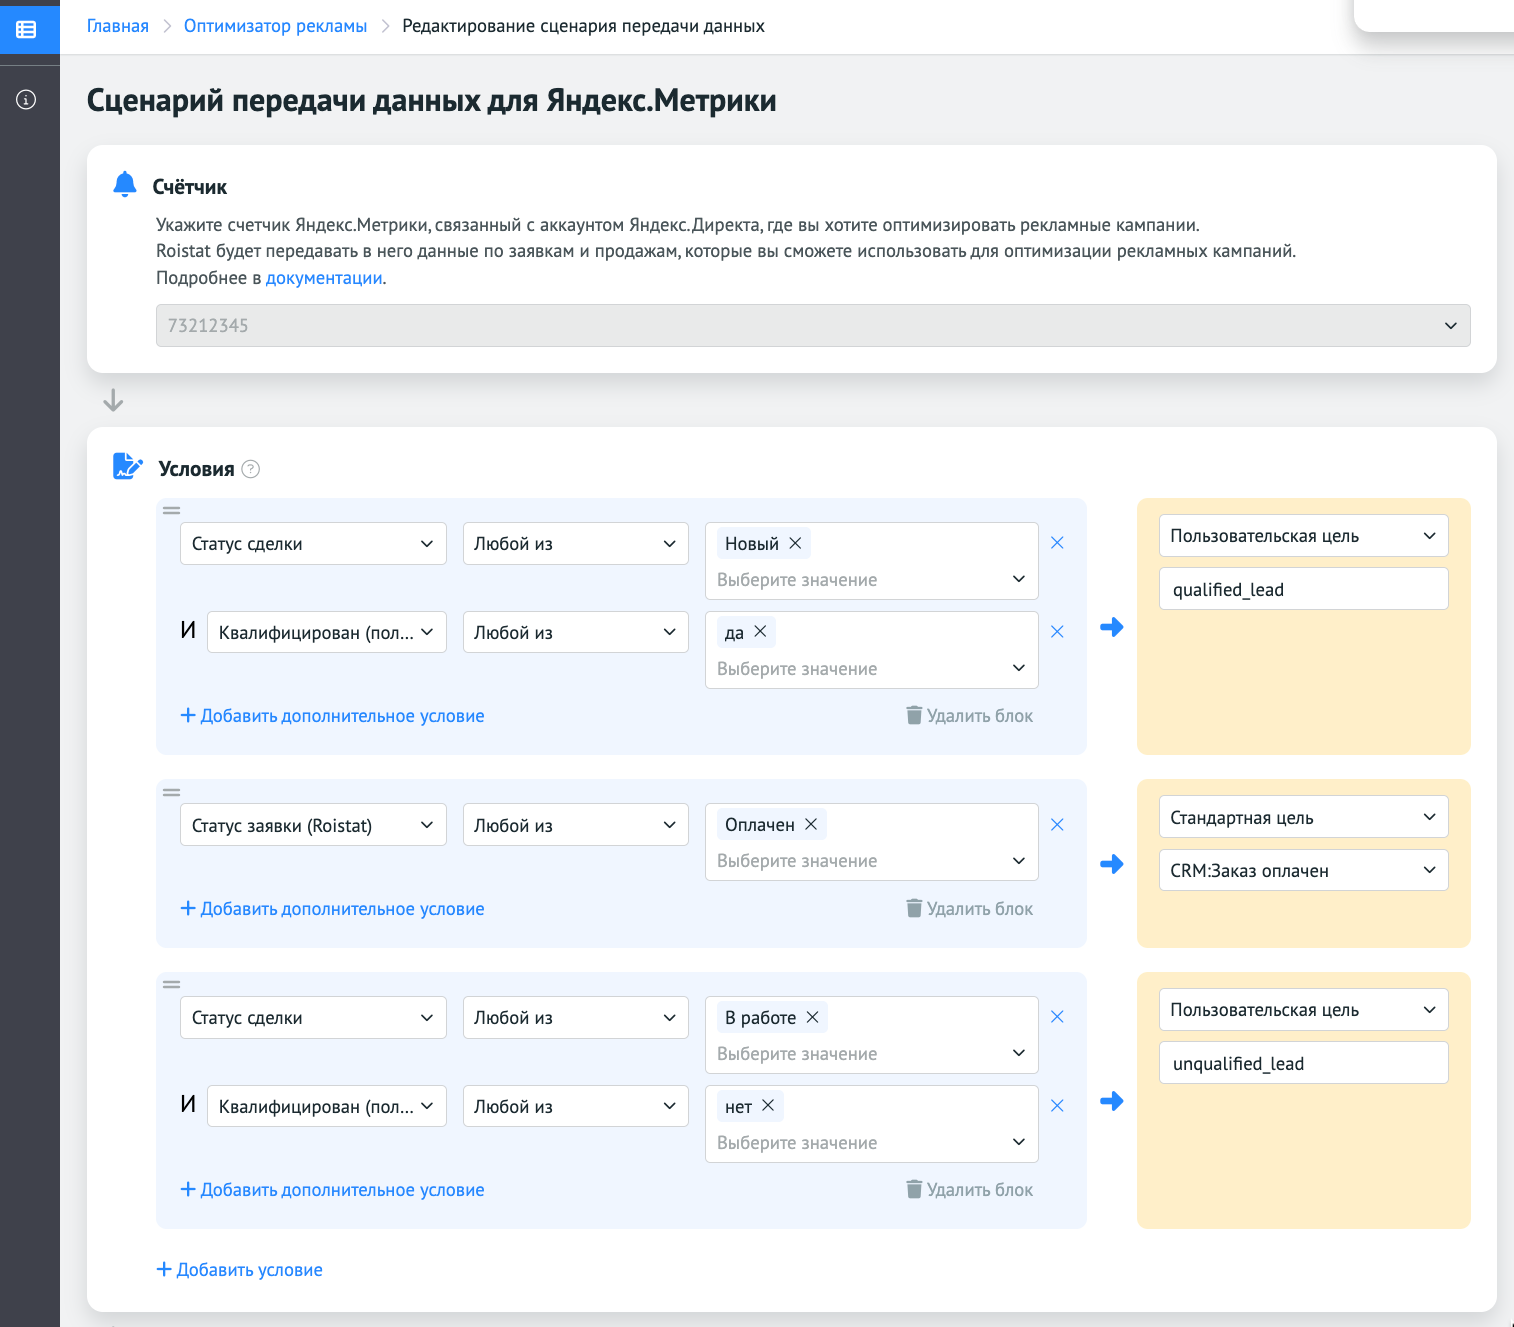Go to Главная breadcrumb
Screen dimensions: 1514x1327
click(118, 26)
